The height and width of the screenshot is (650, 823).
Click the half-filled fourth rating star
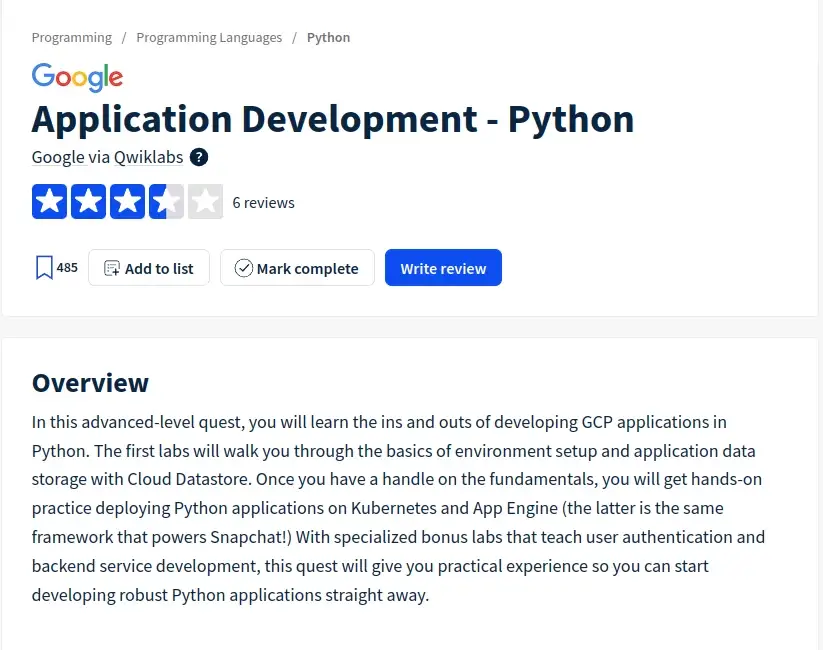(x=166, y=202)
